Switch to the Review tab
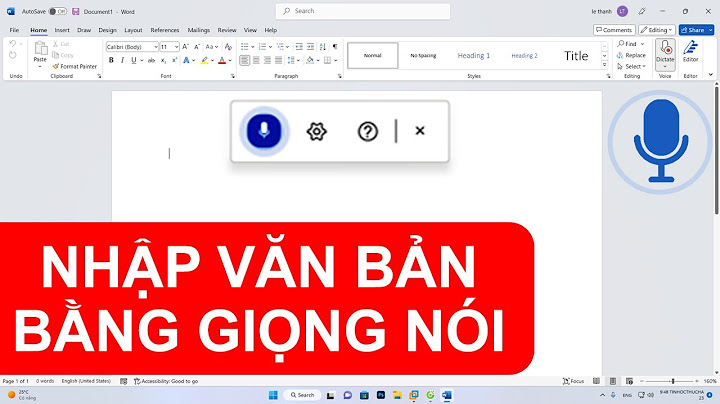 [227, 30]
